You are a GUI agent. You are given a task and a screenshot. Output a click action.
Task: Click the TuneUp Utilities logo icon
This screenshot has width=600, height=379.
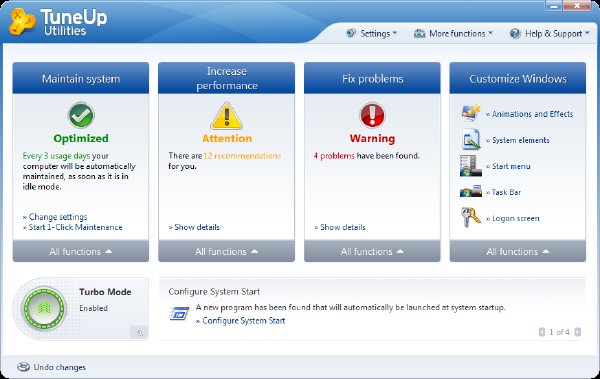pos(22,21)
